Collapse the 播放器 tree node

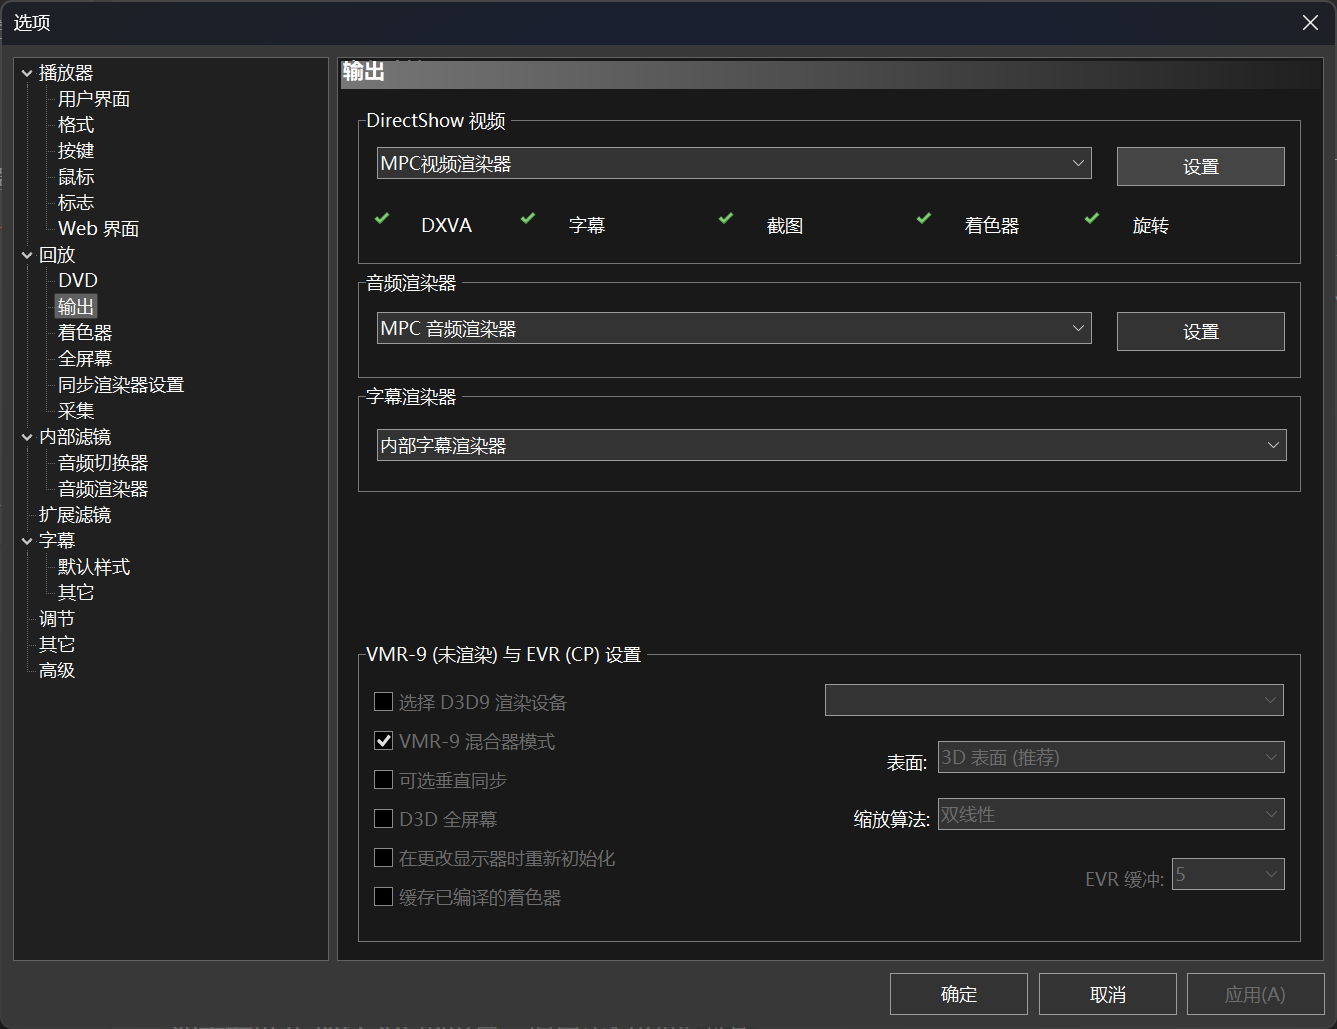click(x=27, y=73)
